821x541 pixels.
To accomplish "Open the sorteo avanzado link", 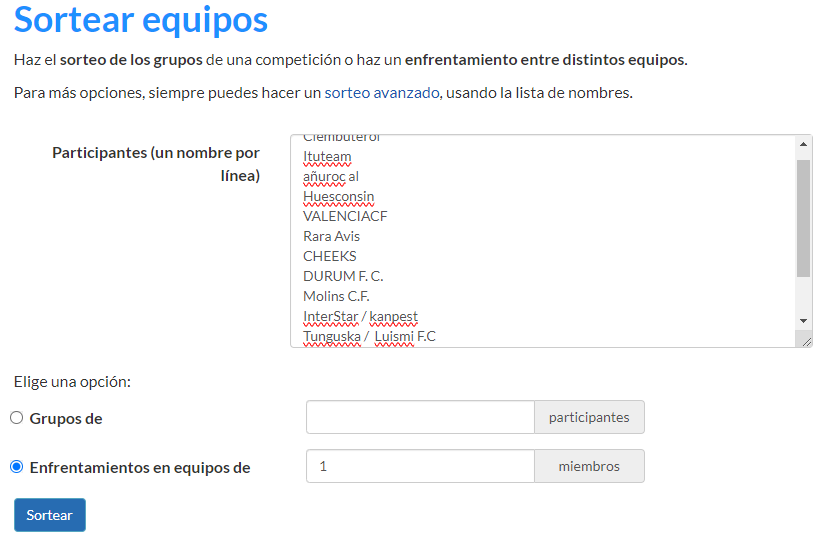I will coord(381,93).
